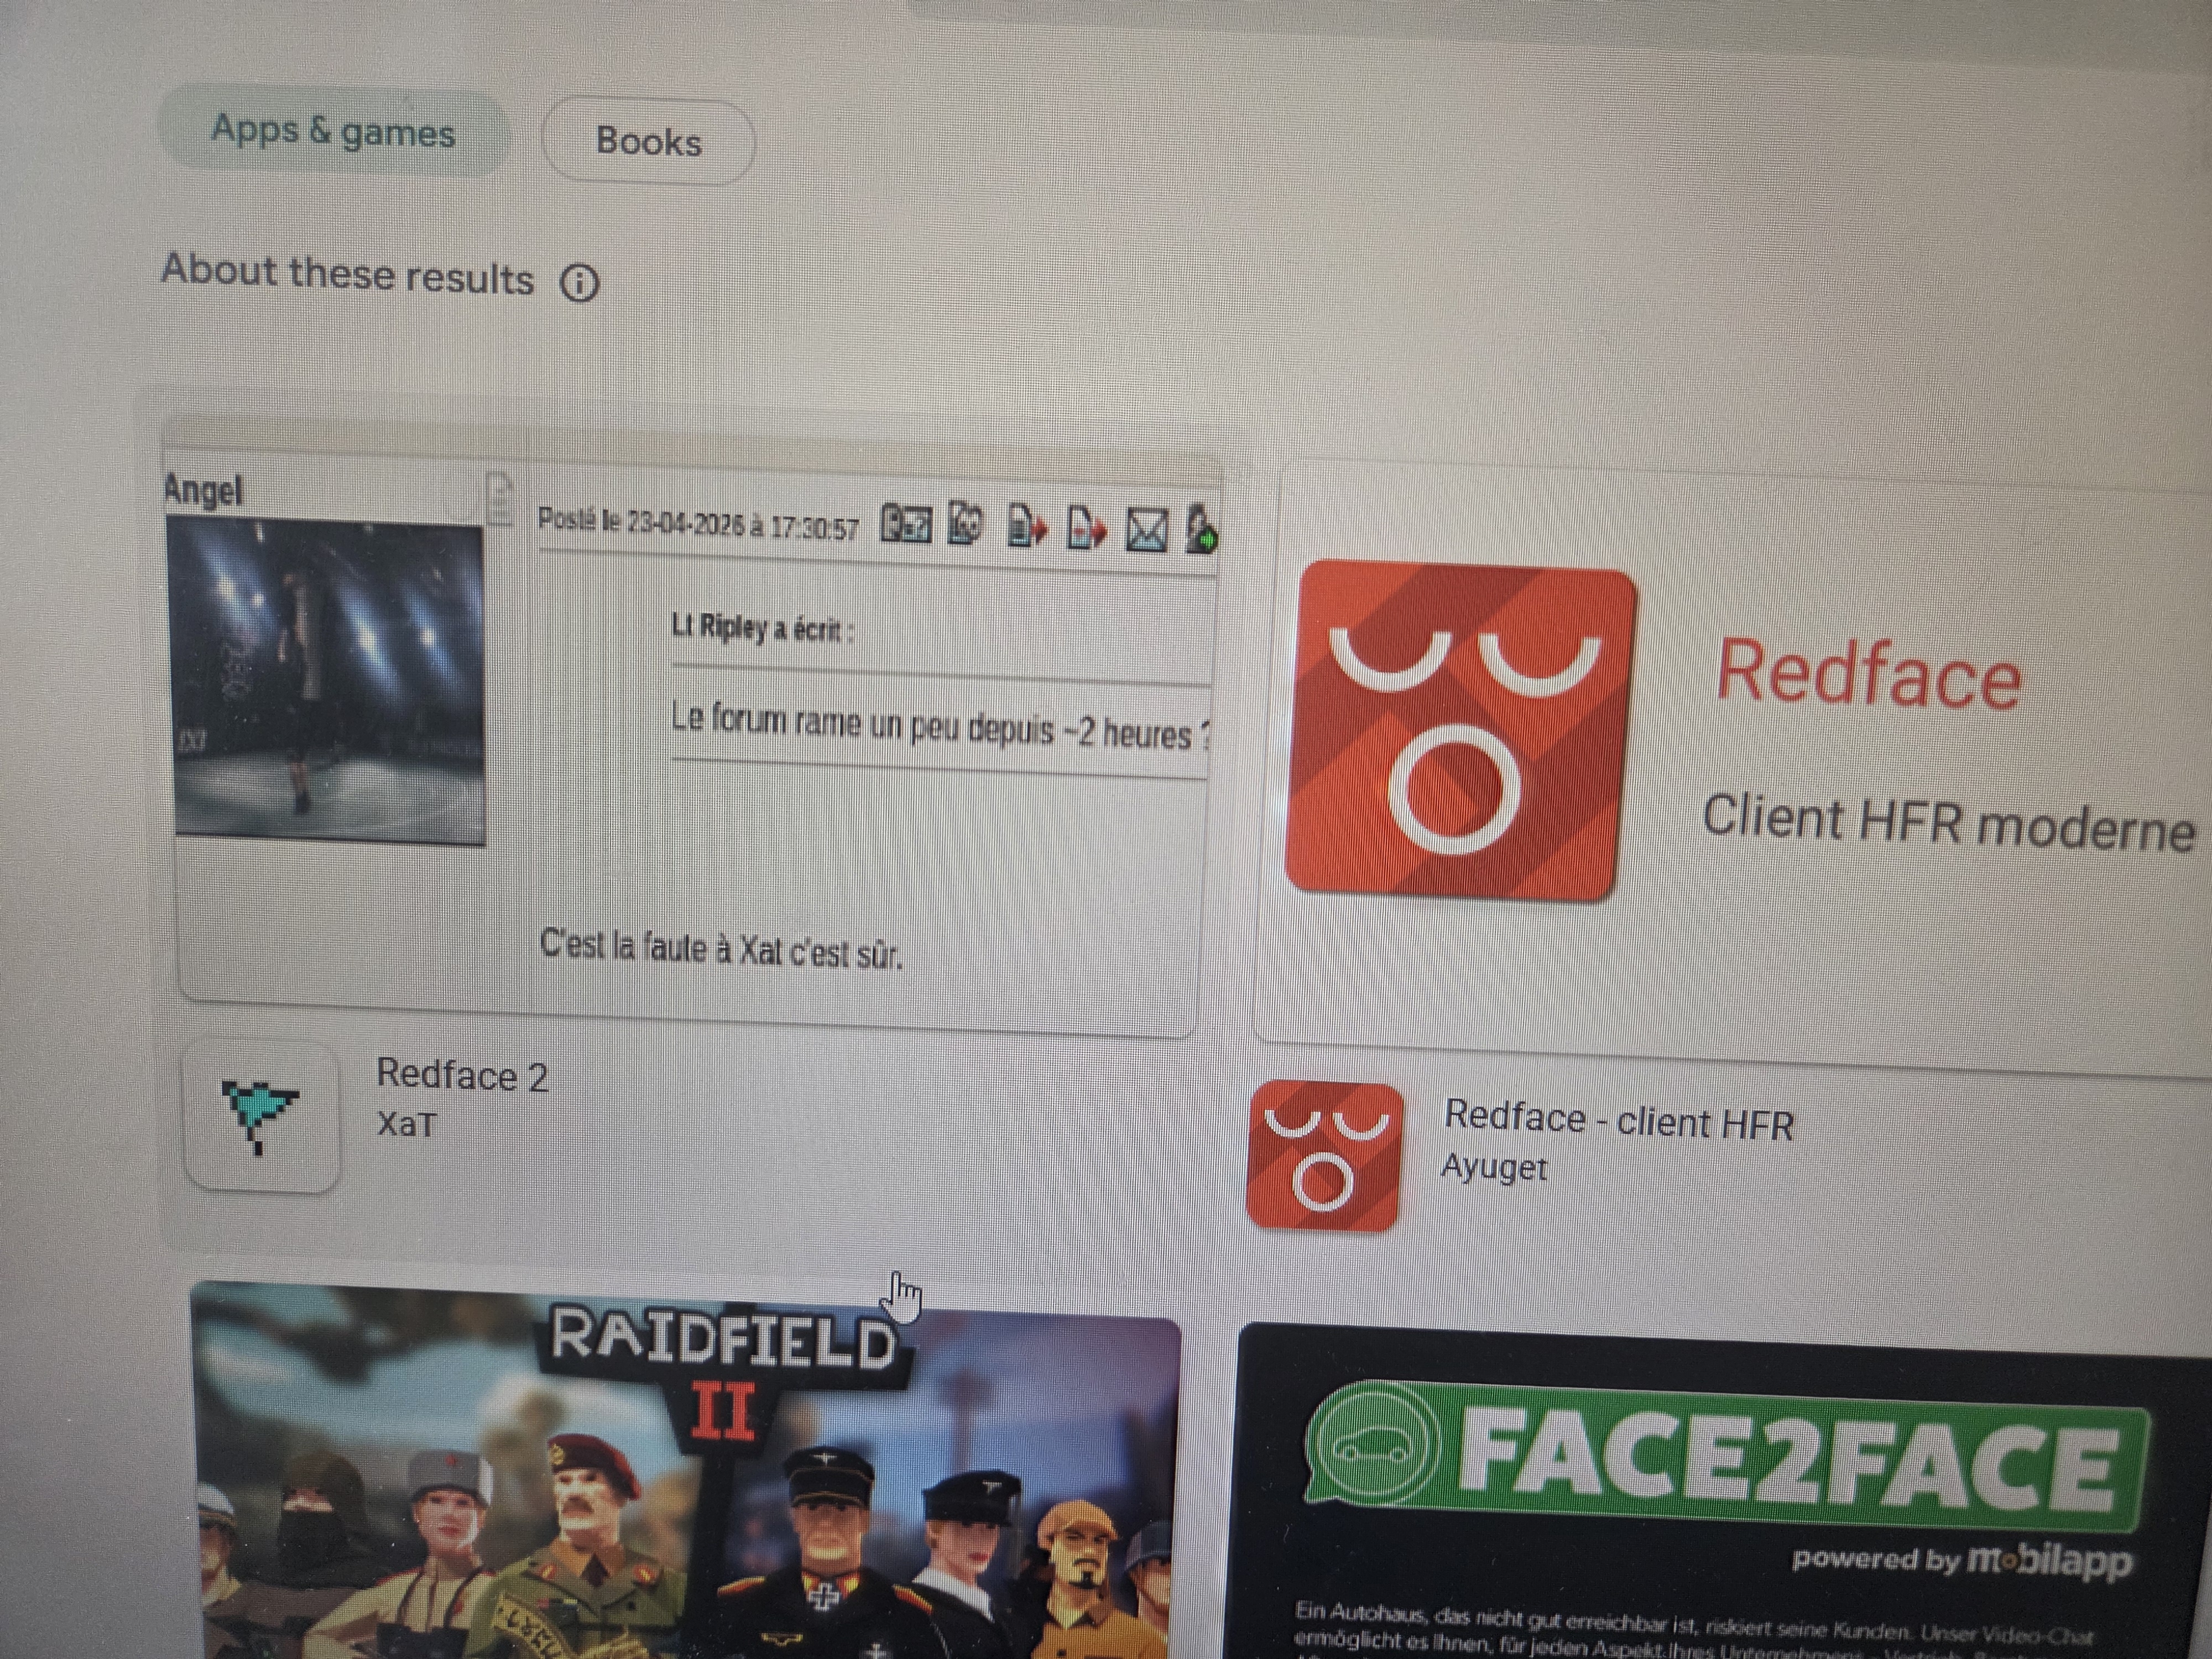The image size is (2212, 1659).
Task: Open the FACE2FACE mobilapp banner
Action: tap(1725, 1492)
